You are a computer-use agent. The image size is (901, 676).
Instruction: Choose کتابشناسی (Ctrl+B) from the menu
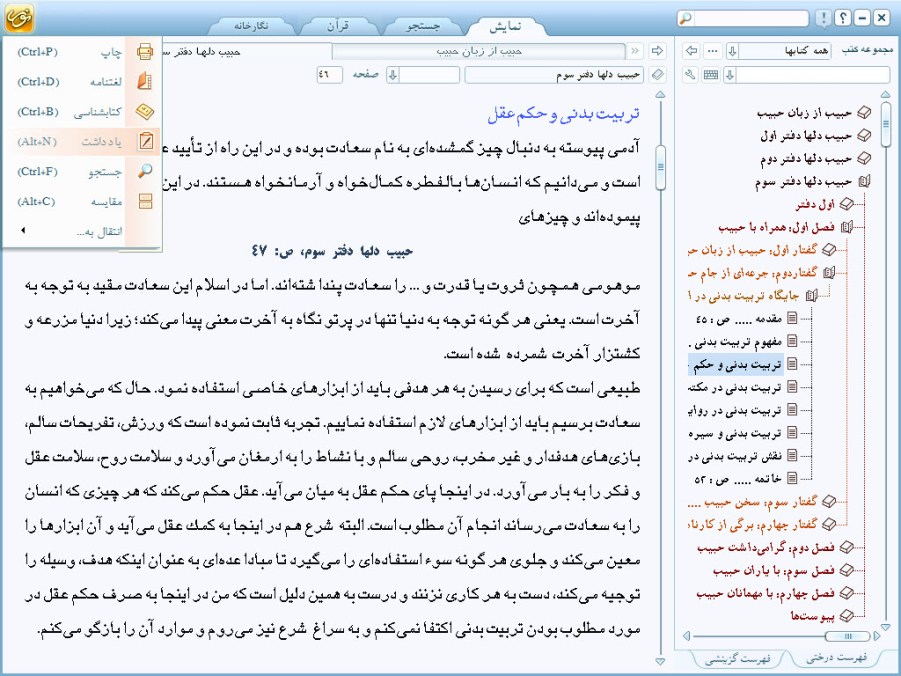[x=82, y=112]
